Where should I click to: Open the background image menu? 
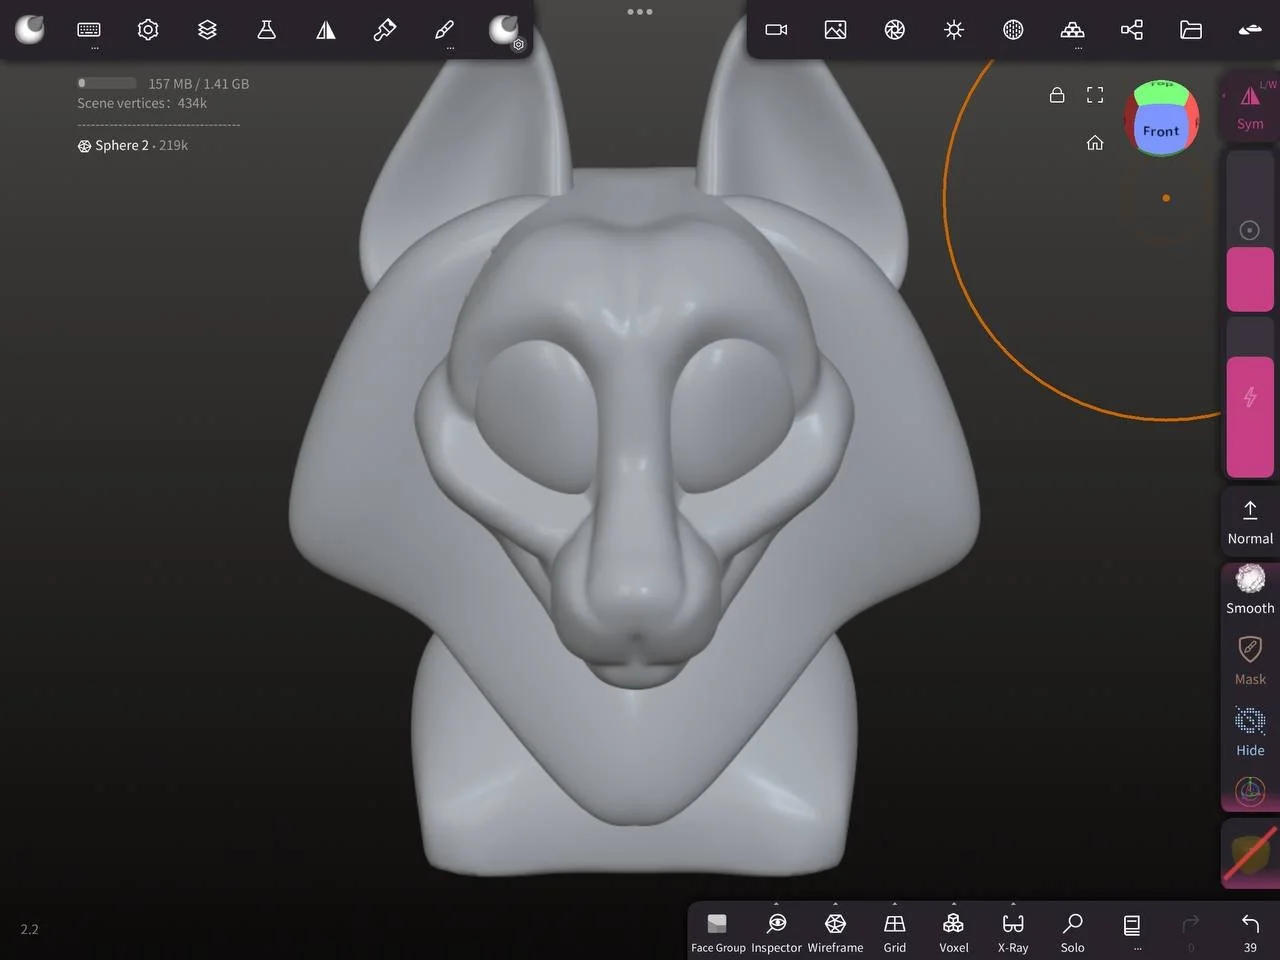pos(835,30)
